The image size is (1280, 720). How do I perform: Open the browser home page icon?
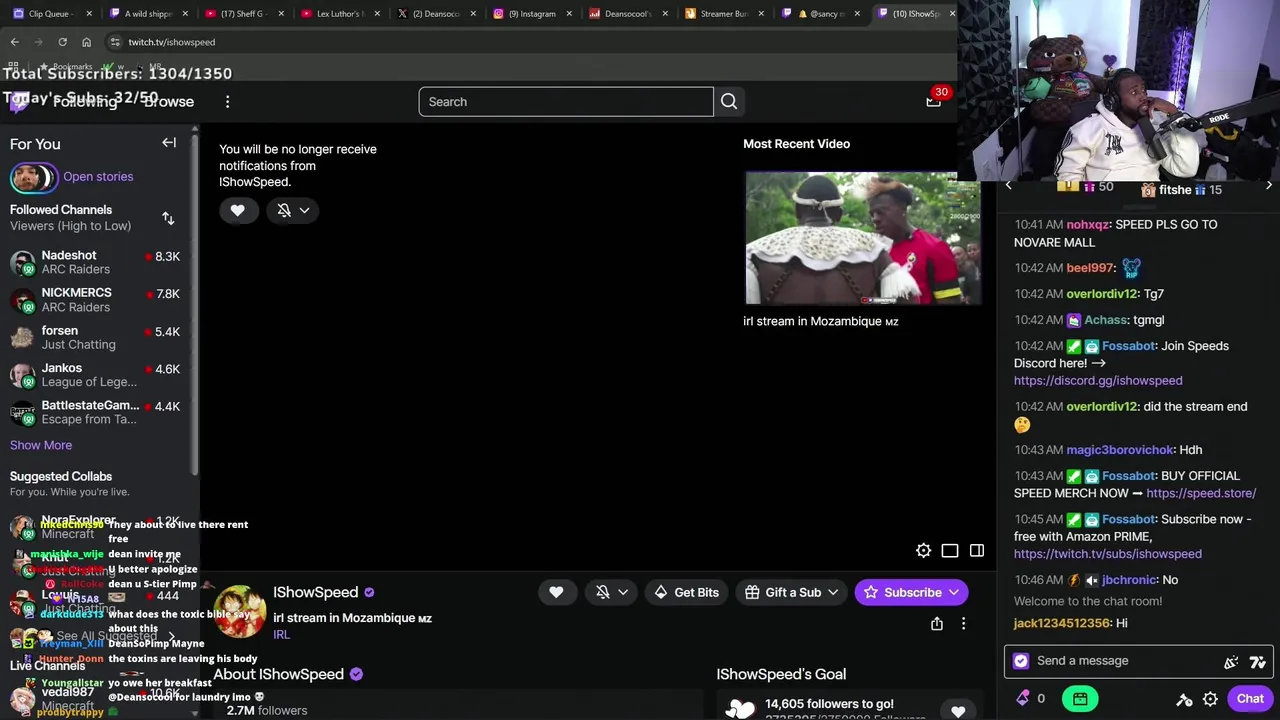[x=86, y=42]
